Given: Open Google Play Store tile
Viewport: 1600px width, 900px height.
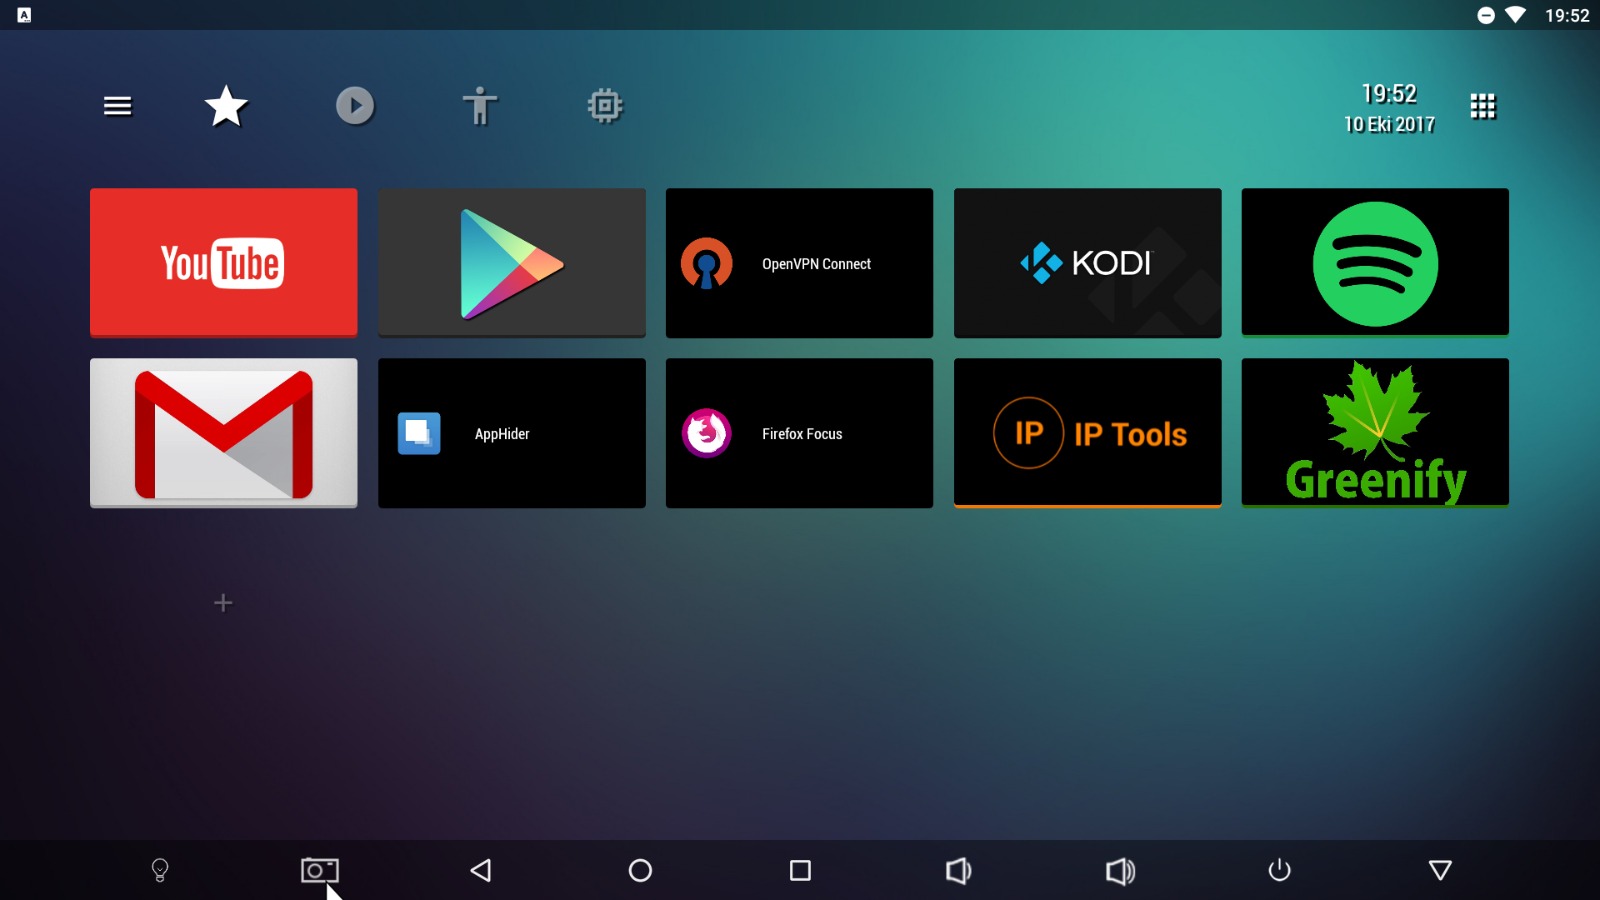Looking at the screenshot, I should (x=512, y=263).
